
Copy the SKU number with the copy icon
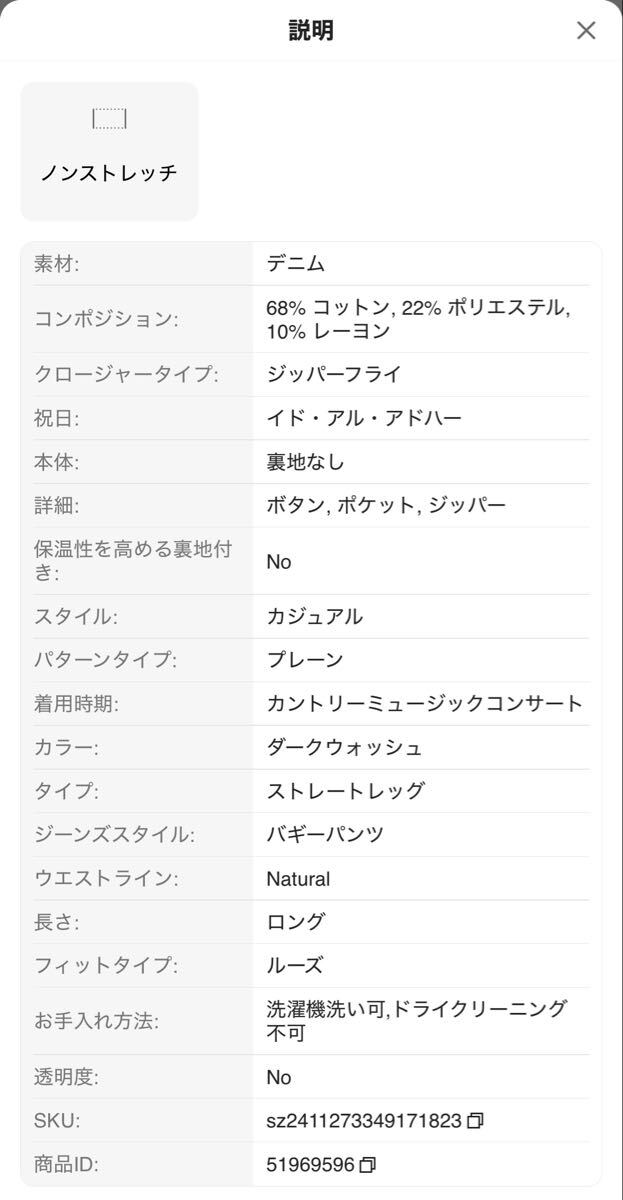pos(475,1121)
